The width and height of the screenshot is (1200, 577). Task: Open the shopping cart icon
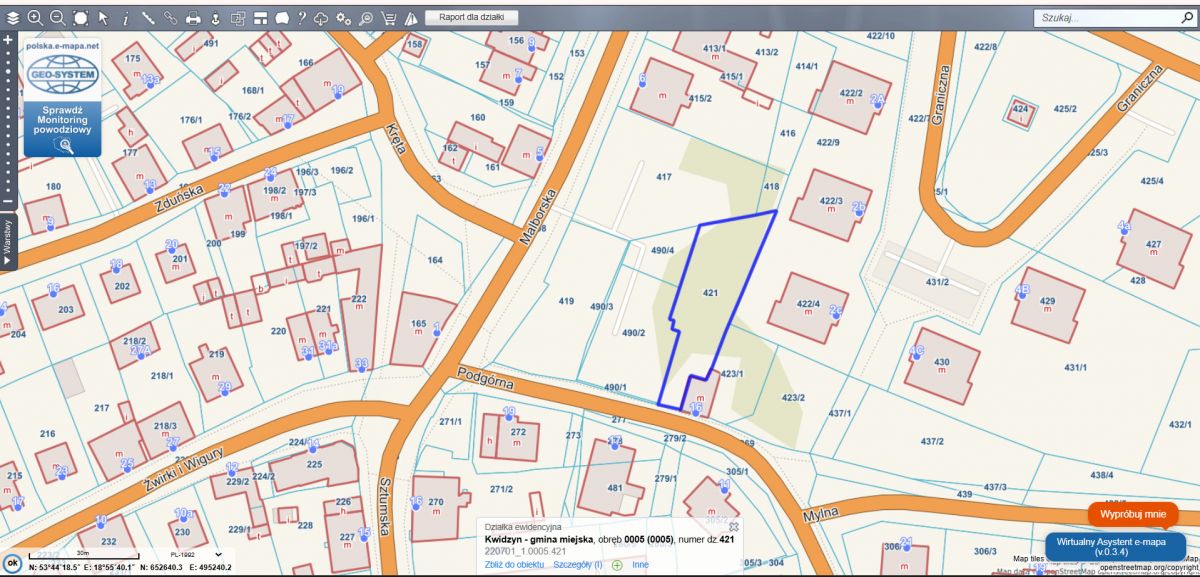click(x=388, y=18)
